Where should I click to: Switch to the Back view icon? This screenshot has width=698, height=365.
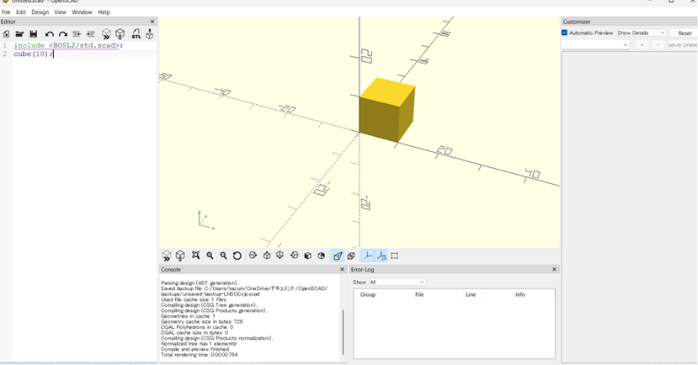tap(321, 256)
